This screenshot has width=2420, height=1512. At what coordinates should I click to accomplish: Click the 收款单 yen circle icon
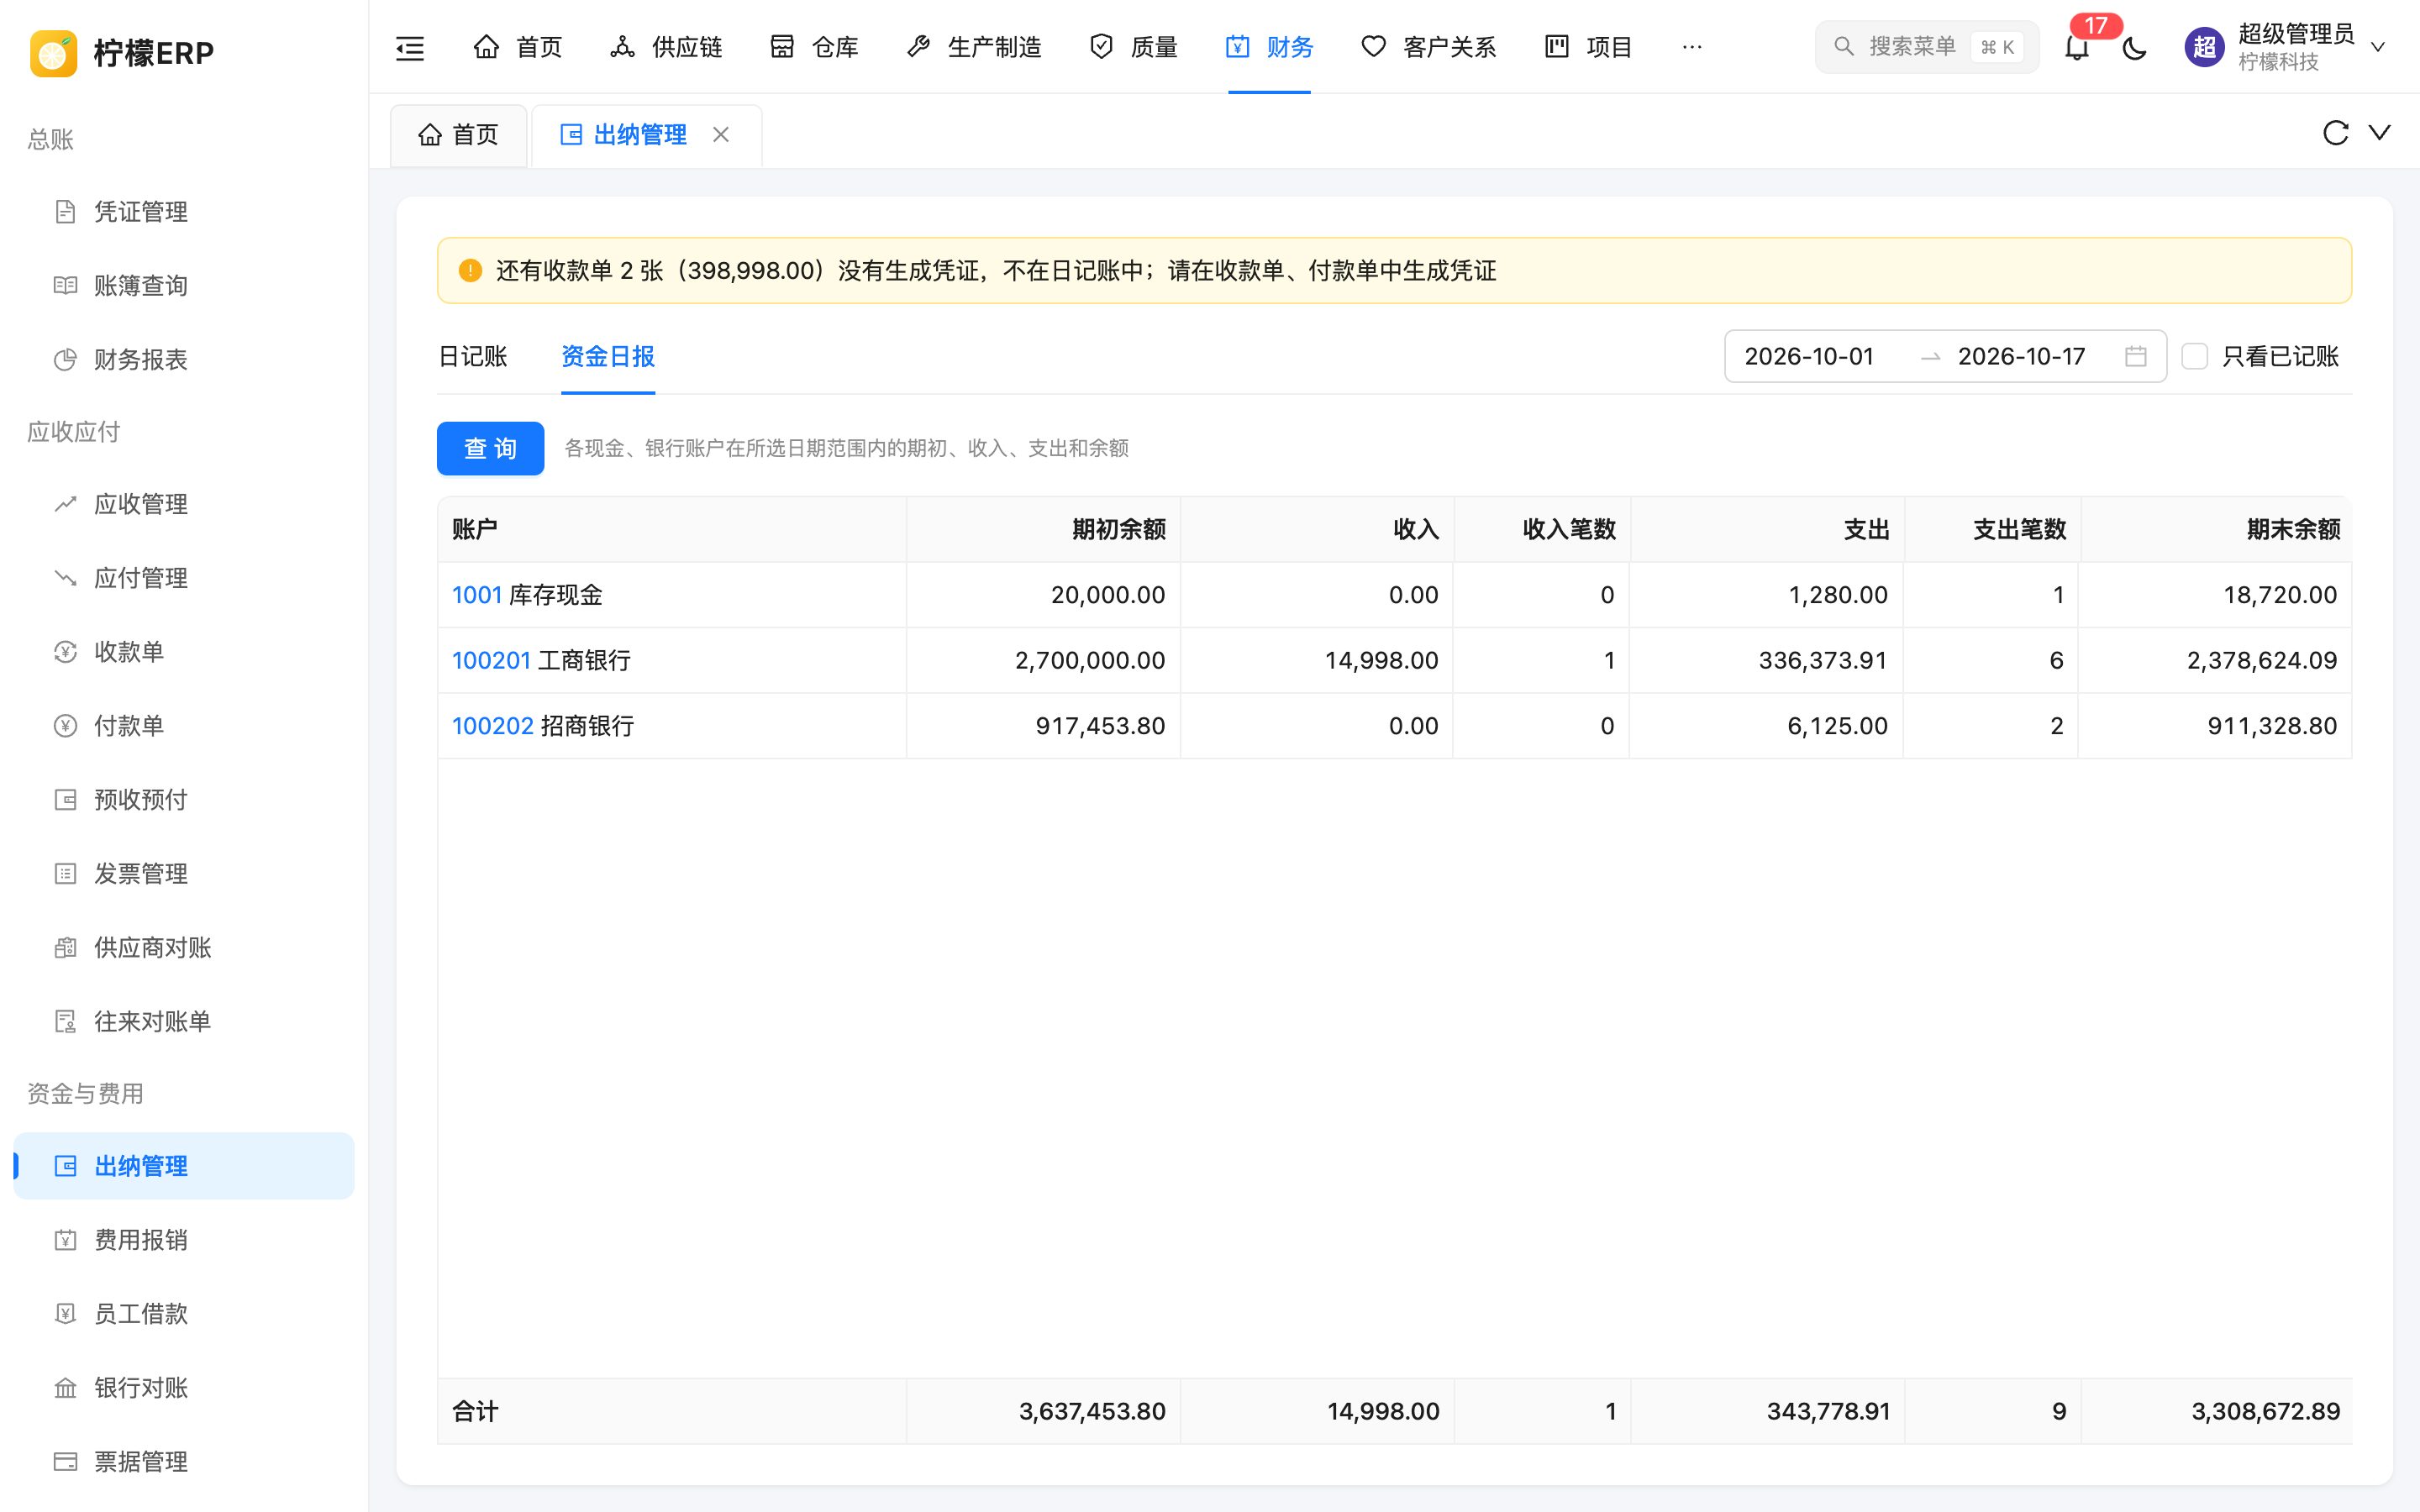65,652
